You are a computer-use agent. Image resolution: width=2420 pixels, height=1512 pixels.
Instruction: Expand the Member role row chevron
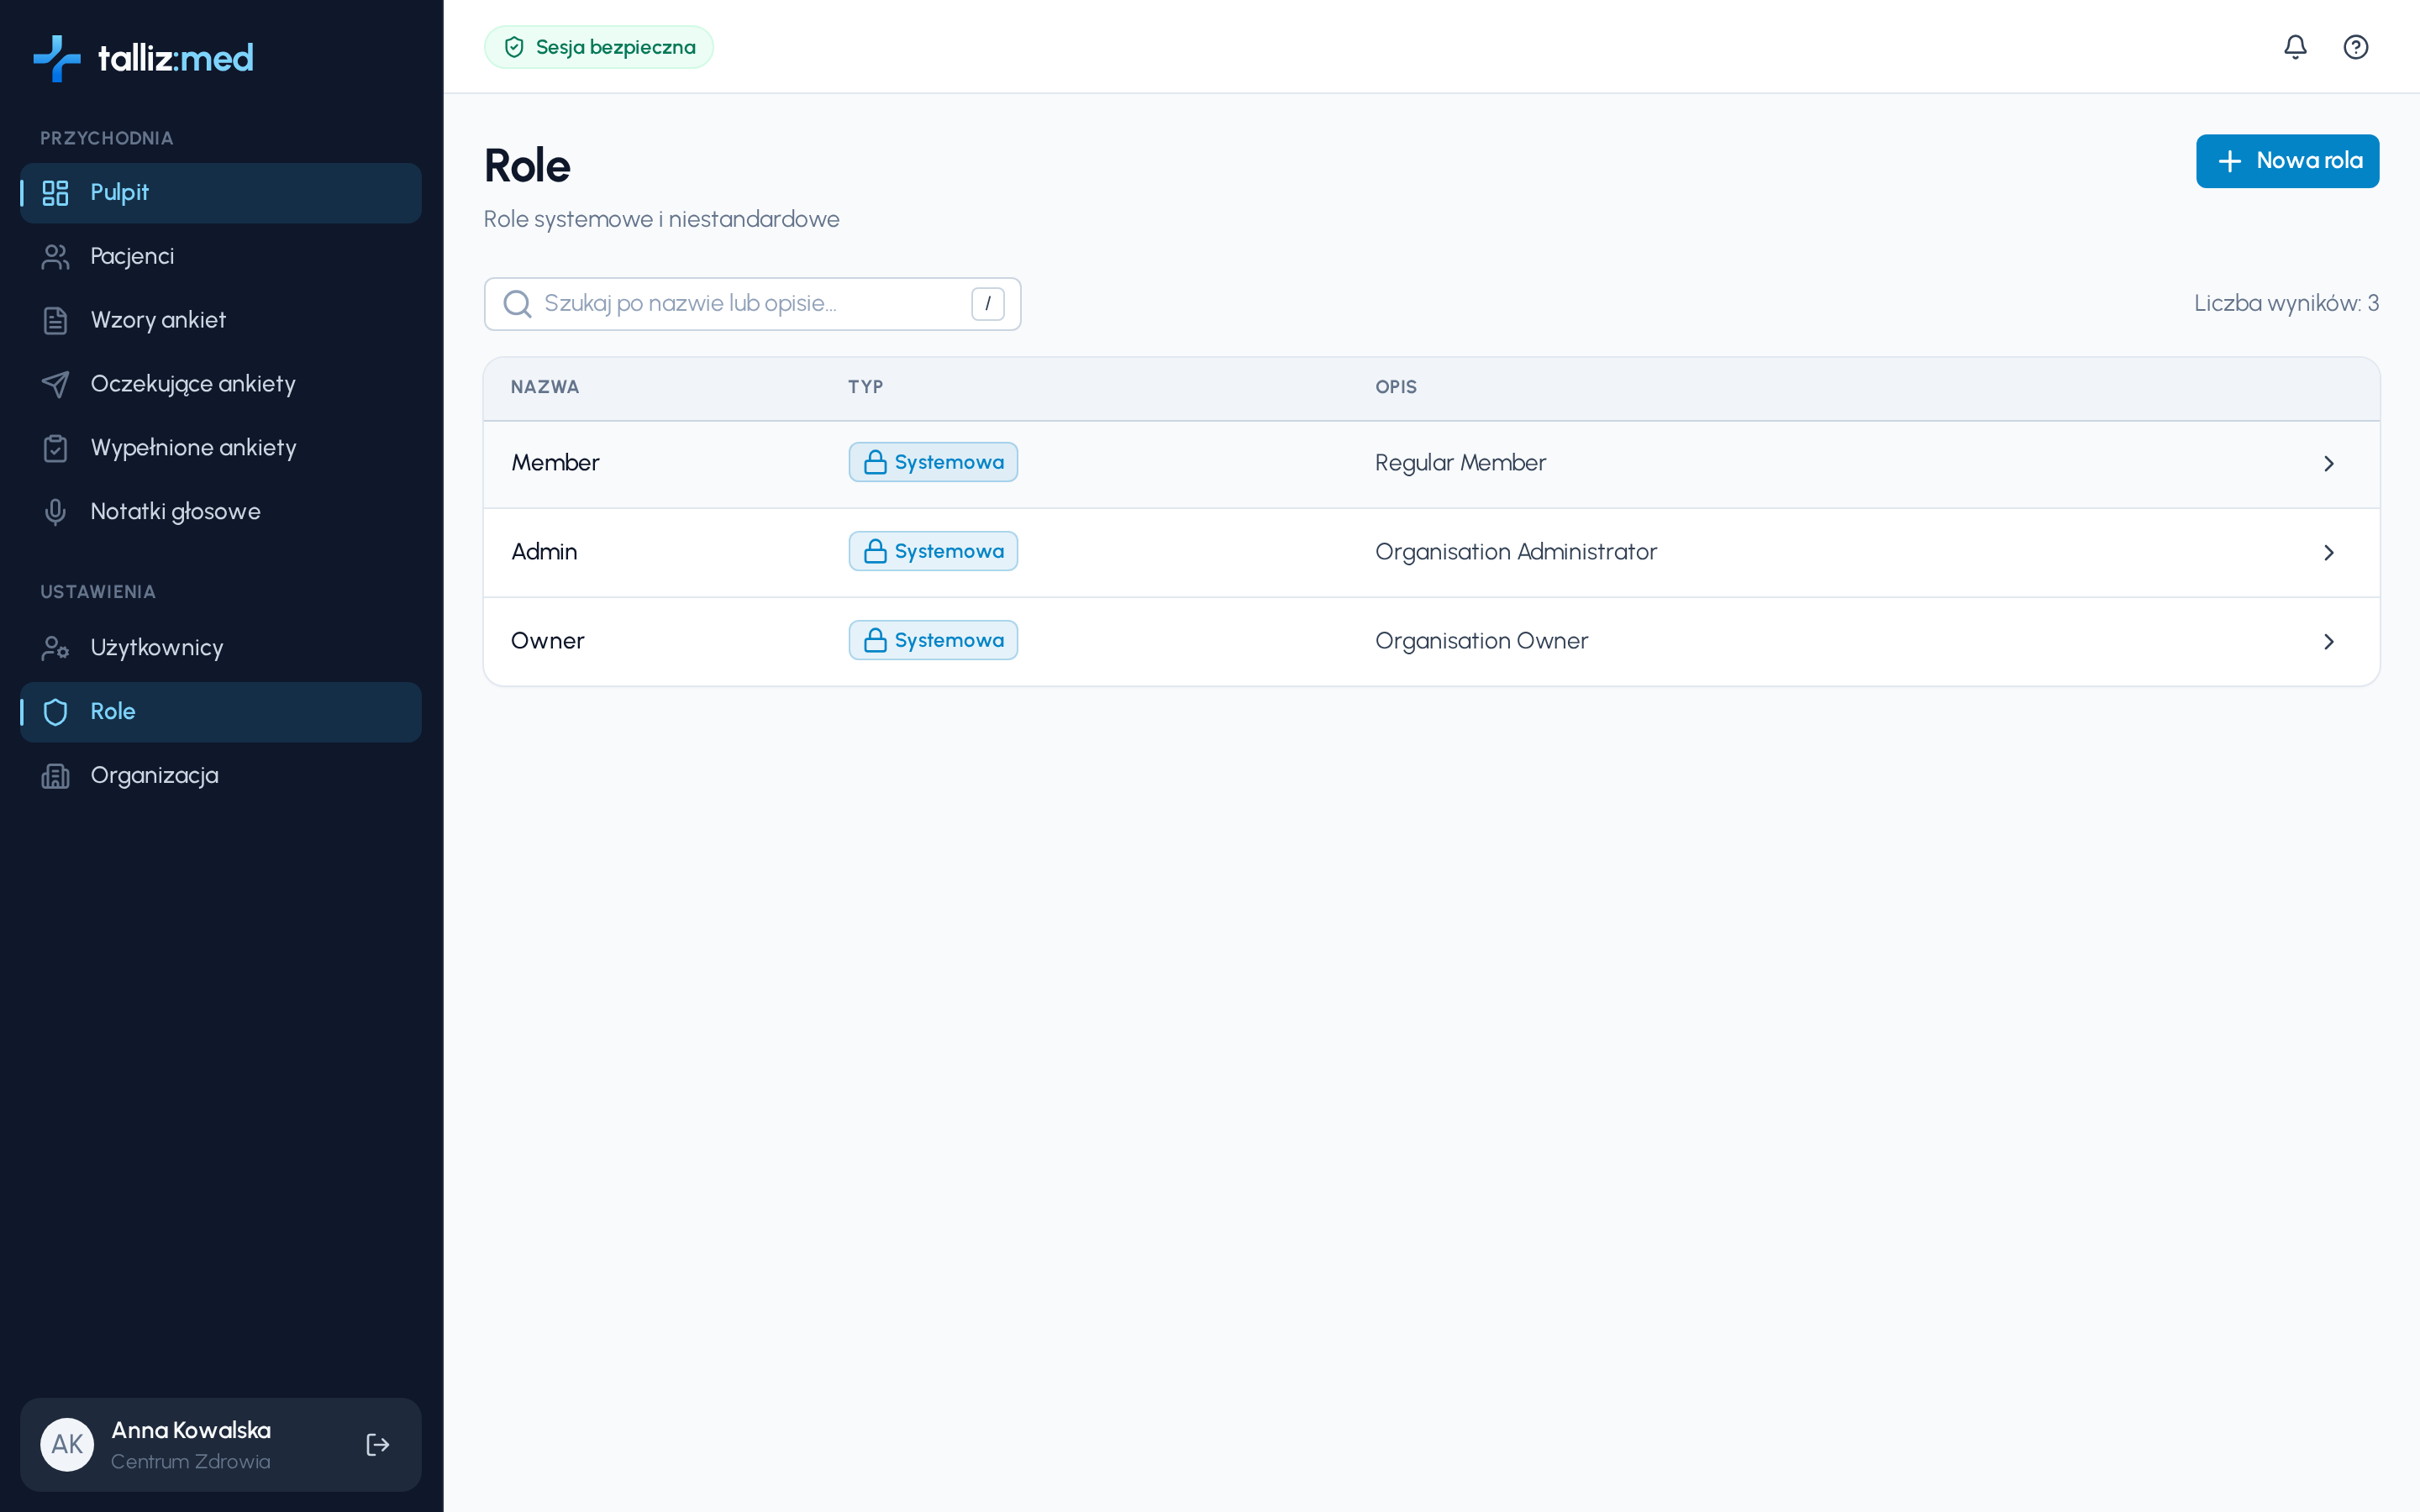point(2328,463)
